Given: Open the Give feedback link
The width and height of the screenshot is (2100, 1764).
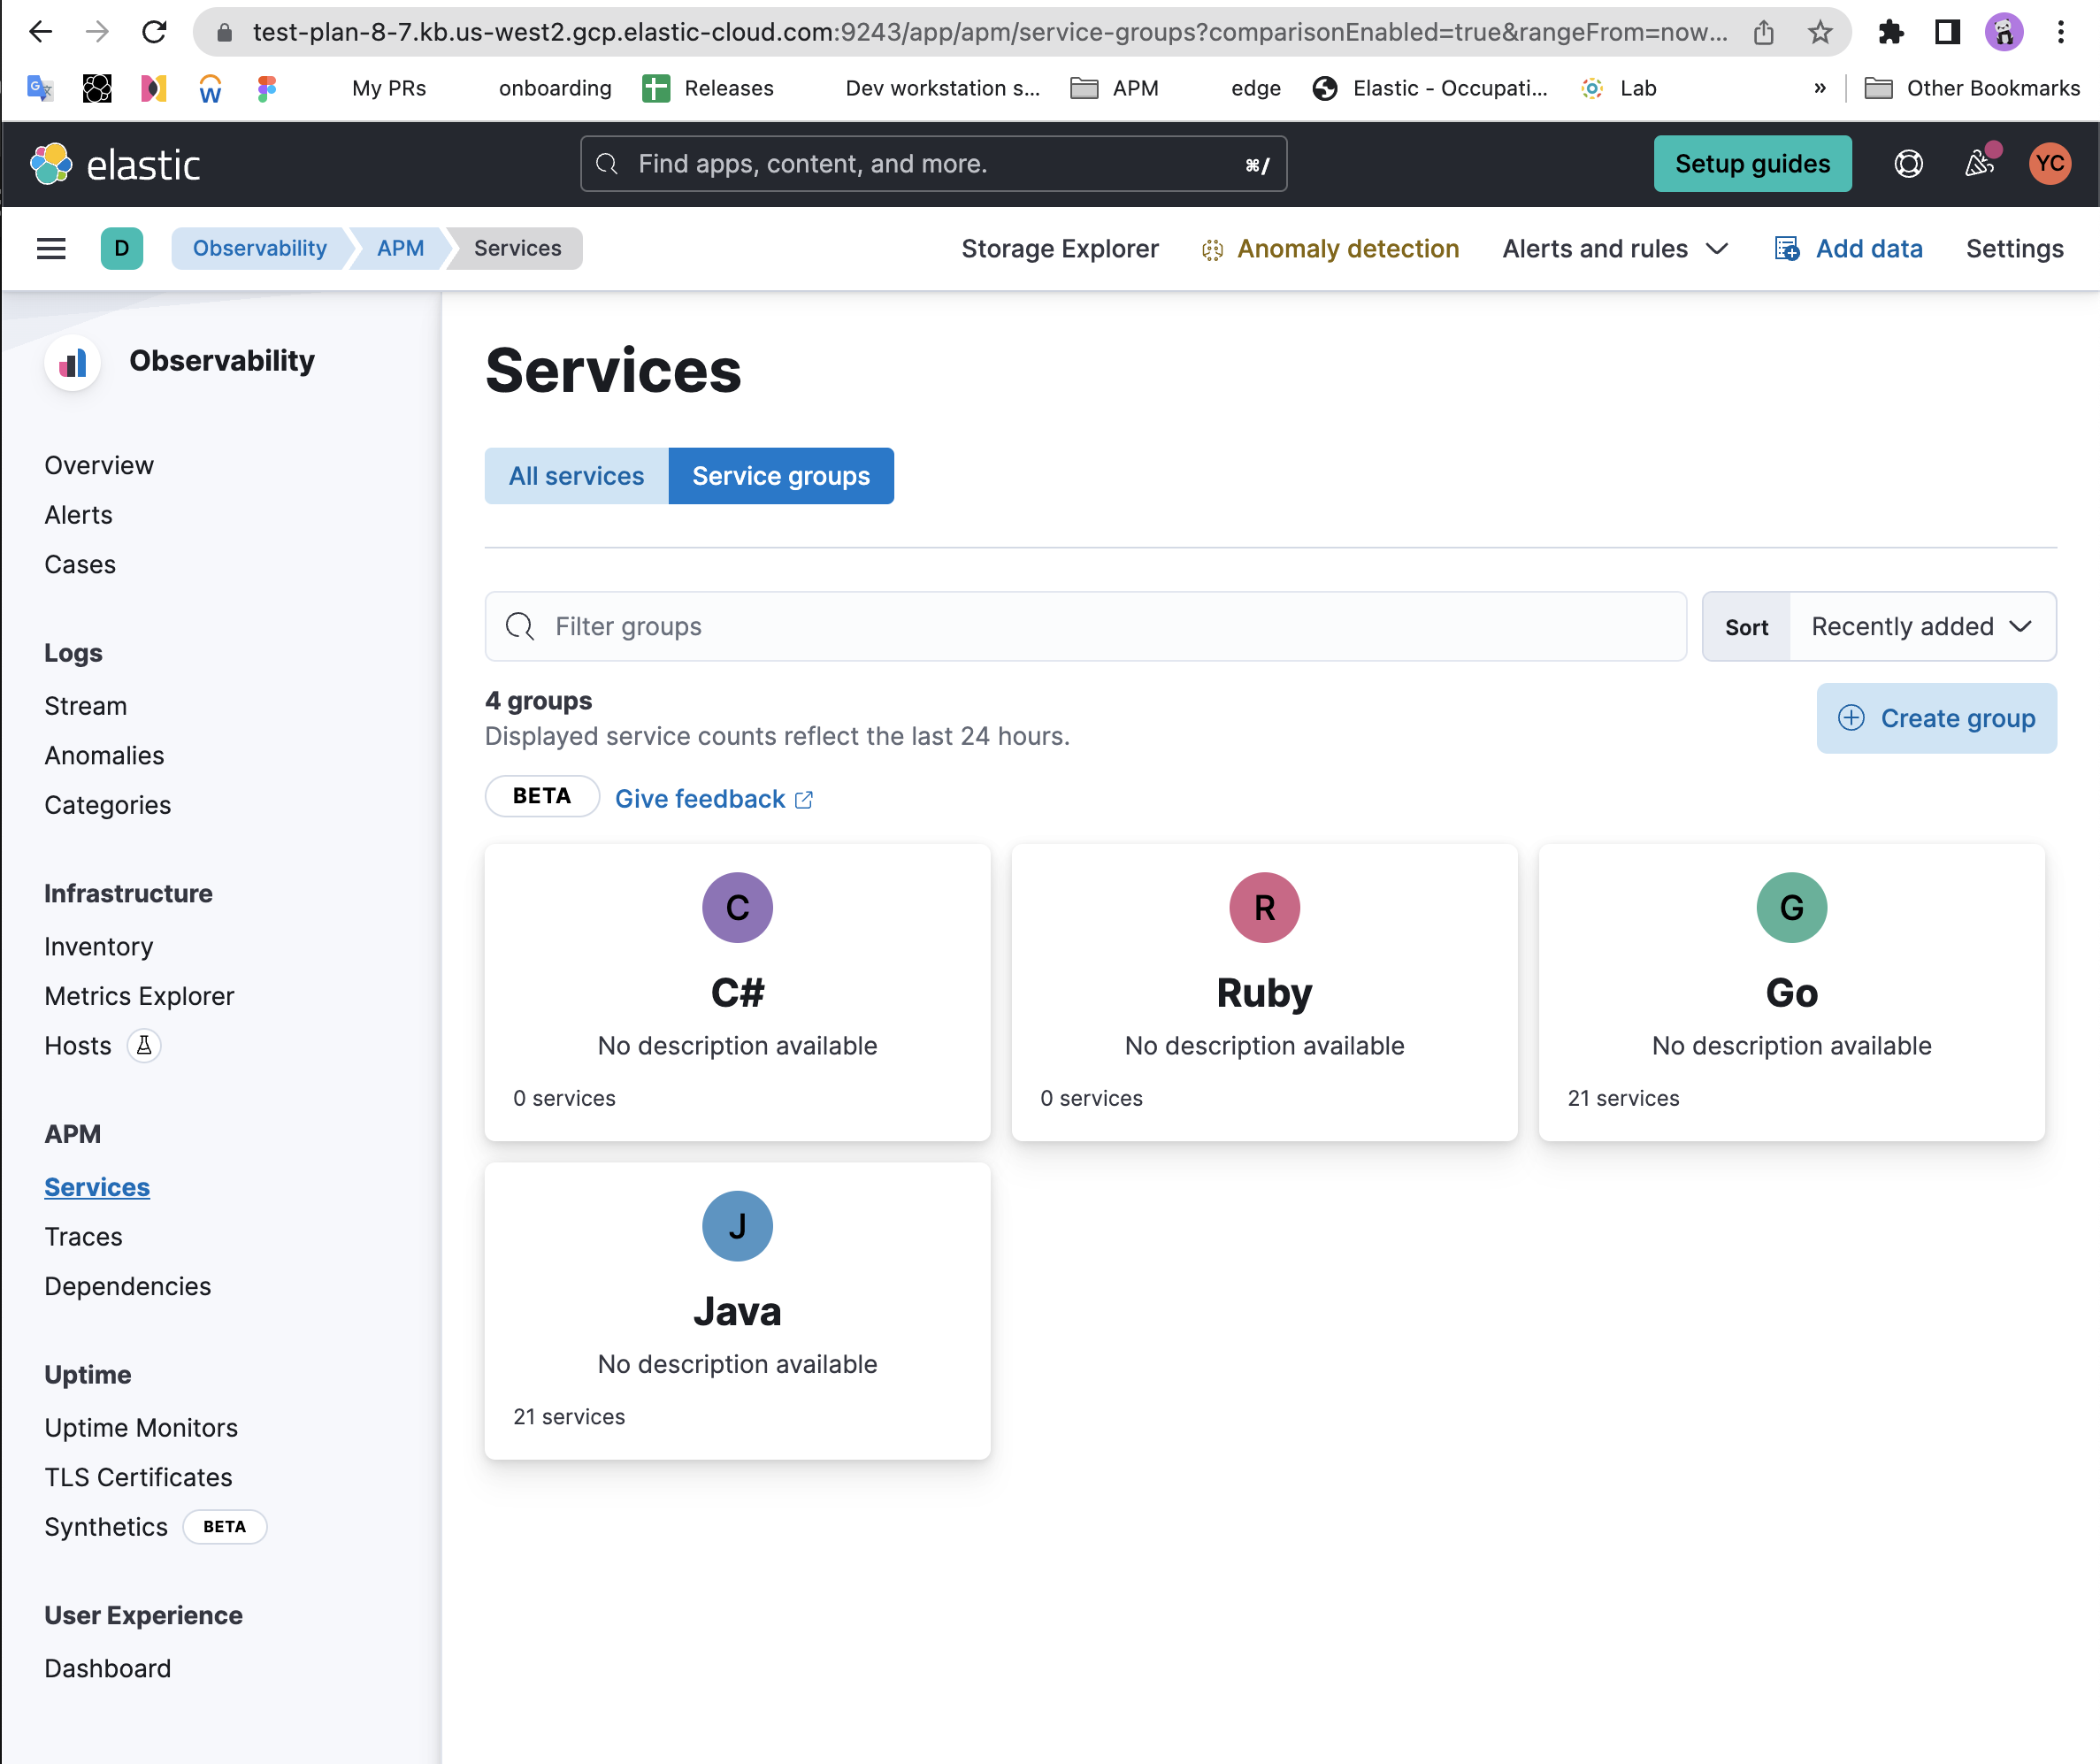Looking at the screenshot, I should (x=714, y=799).
